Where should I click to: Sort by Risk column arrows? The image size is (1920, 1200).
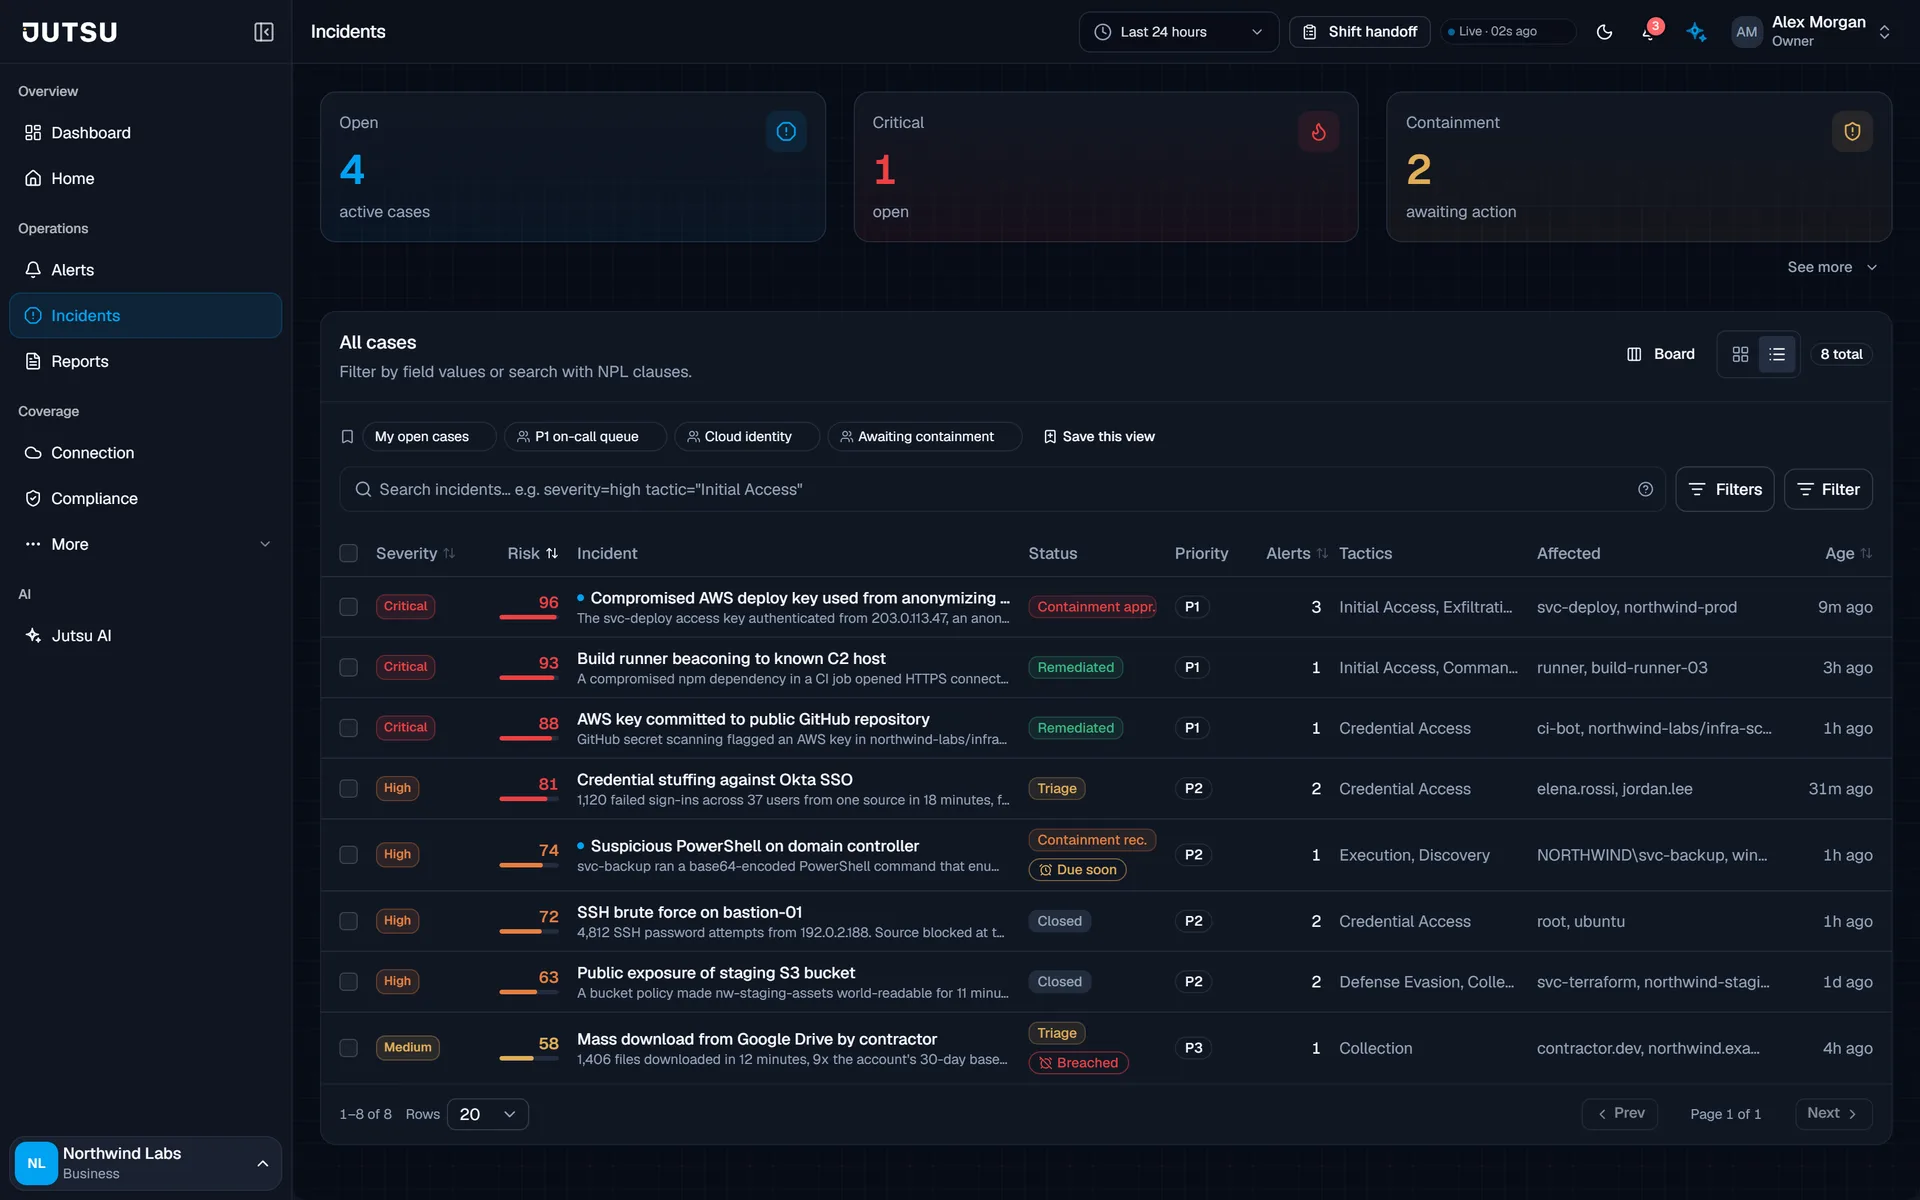(552, 553)
